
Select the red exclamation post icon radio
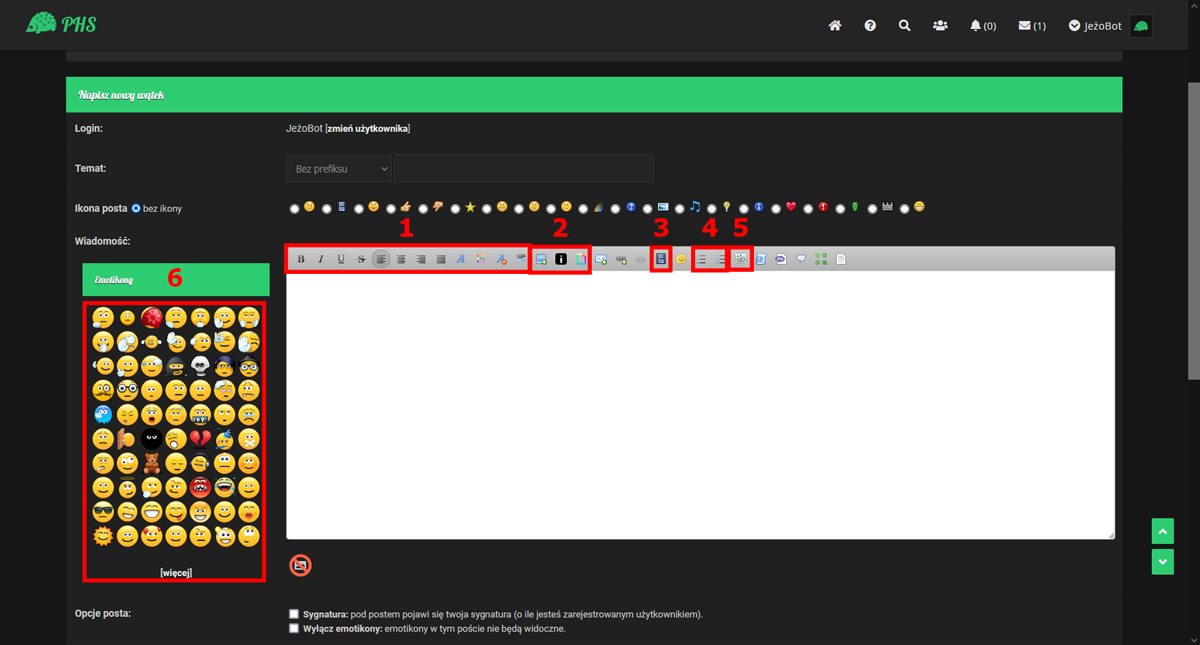(807, 209)
